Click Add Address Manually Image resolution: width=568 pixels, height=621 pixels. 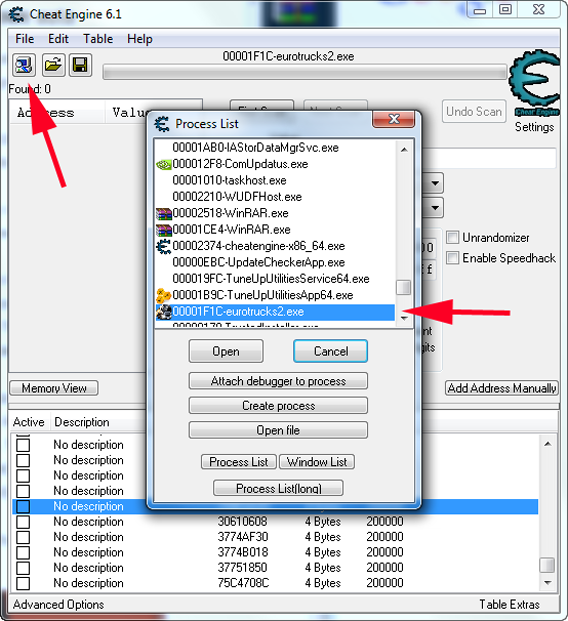point(501,388)
